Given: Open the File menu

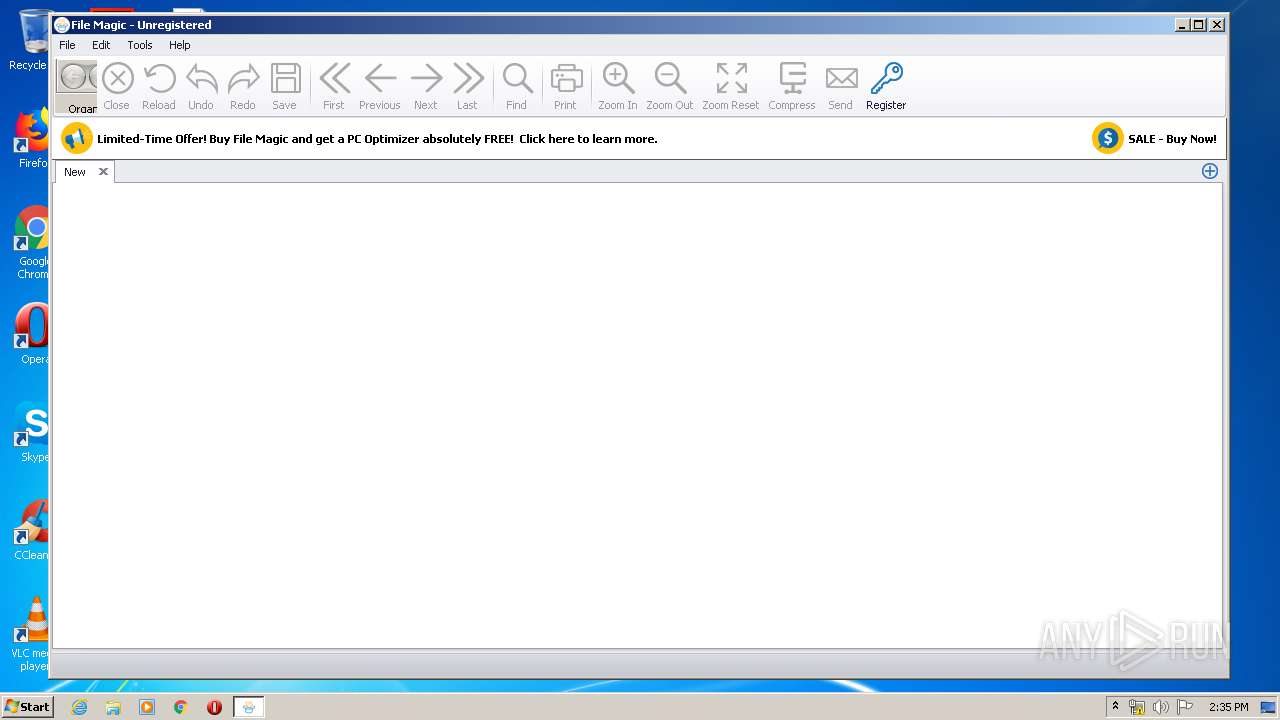Looking at the screenshot, I should 67,45.
